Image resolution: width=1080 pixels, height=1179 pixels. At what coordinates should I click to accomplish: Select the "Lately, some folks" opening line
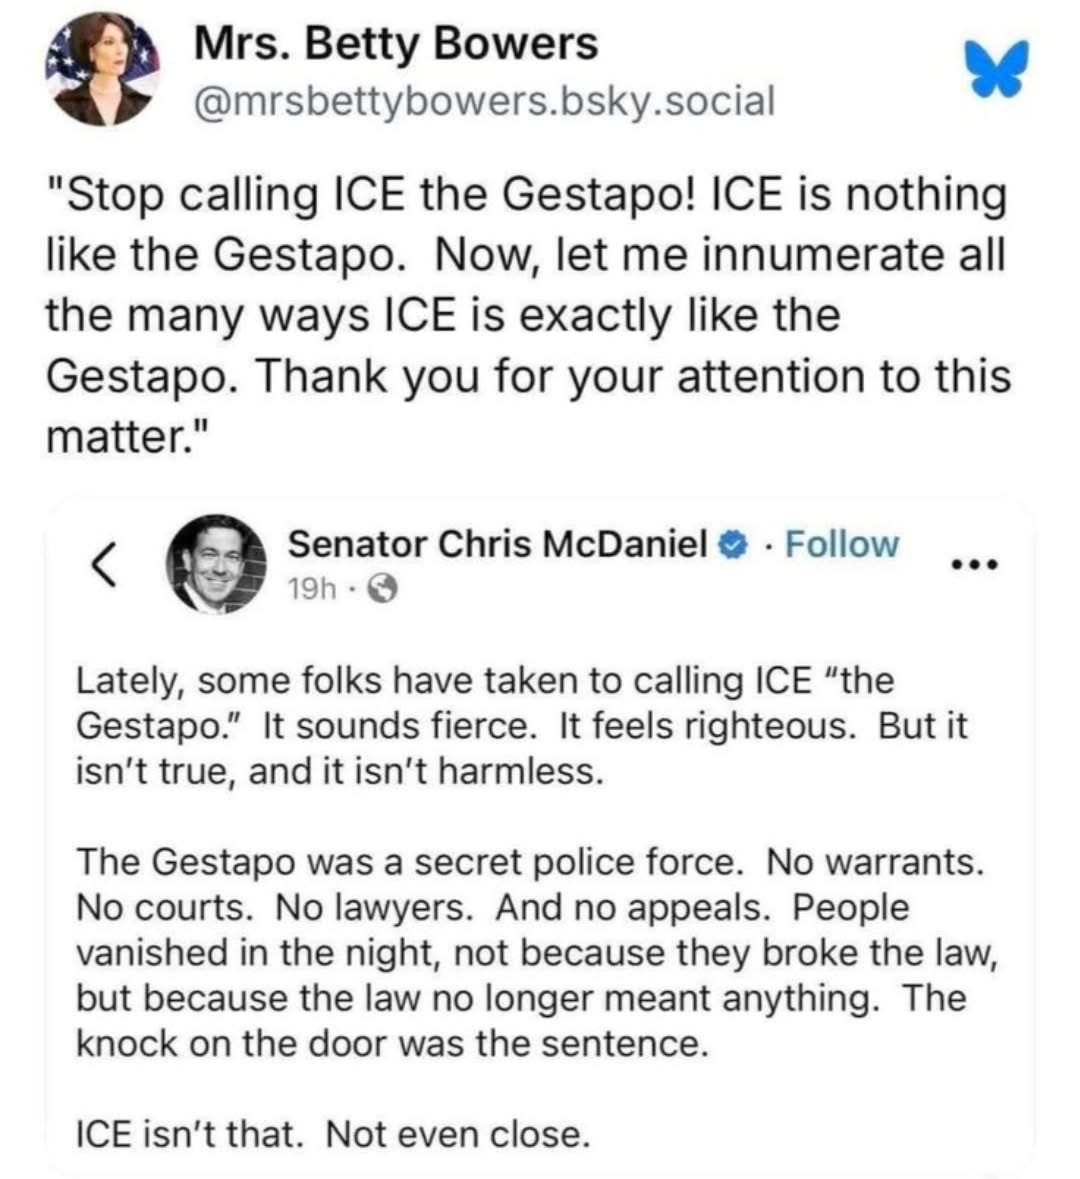(484, 681)
